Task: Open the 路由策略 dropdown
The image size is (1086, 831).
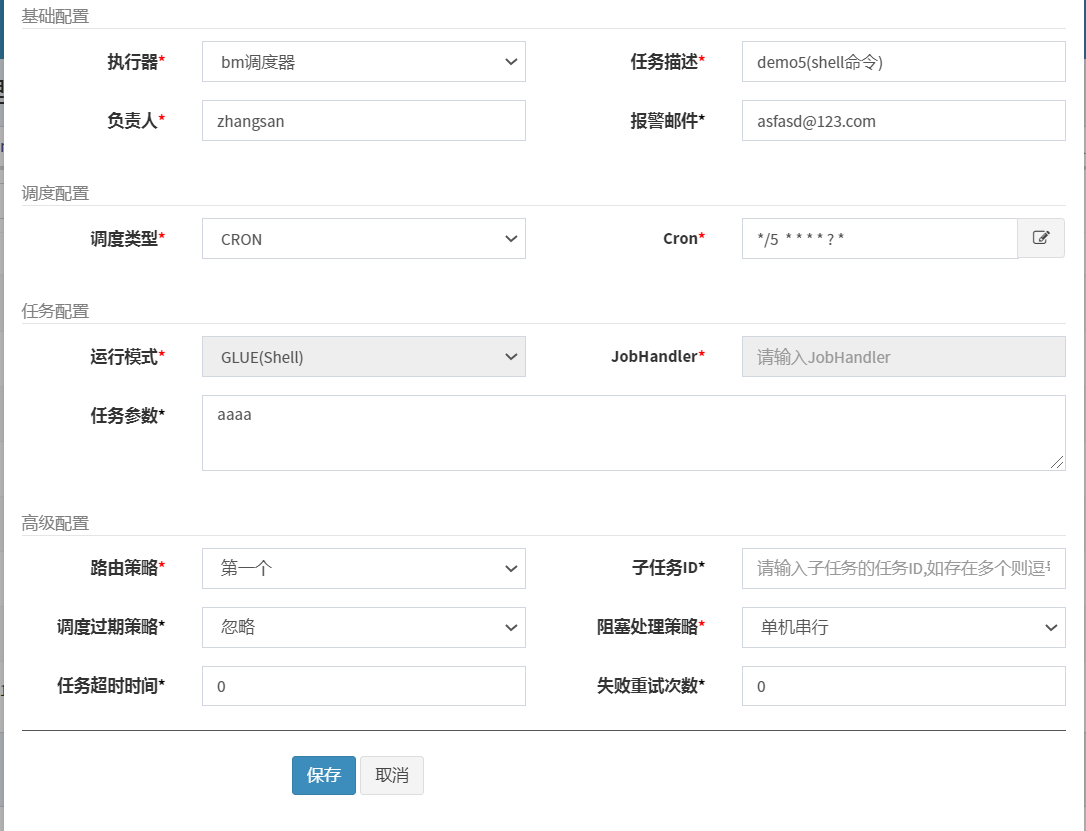Action: [x=363, y=569]
